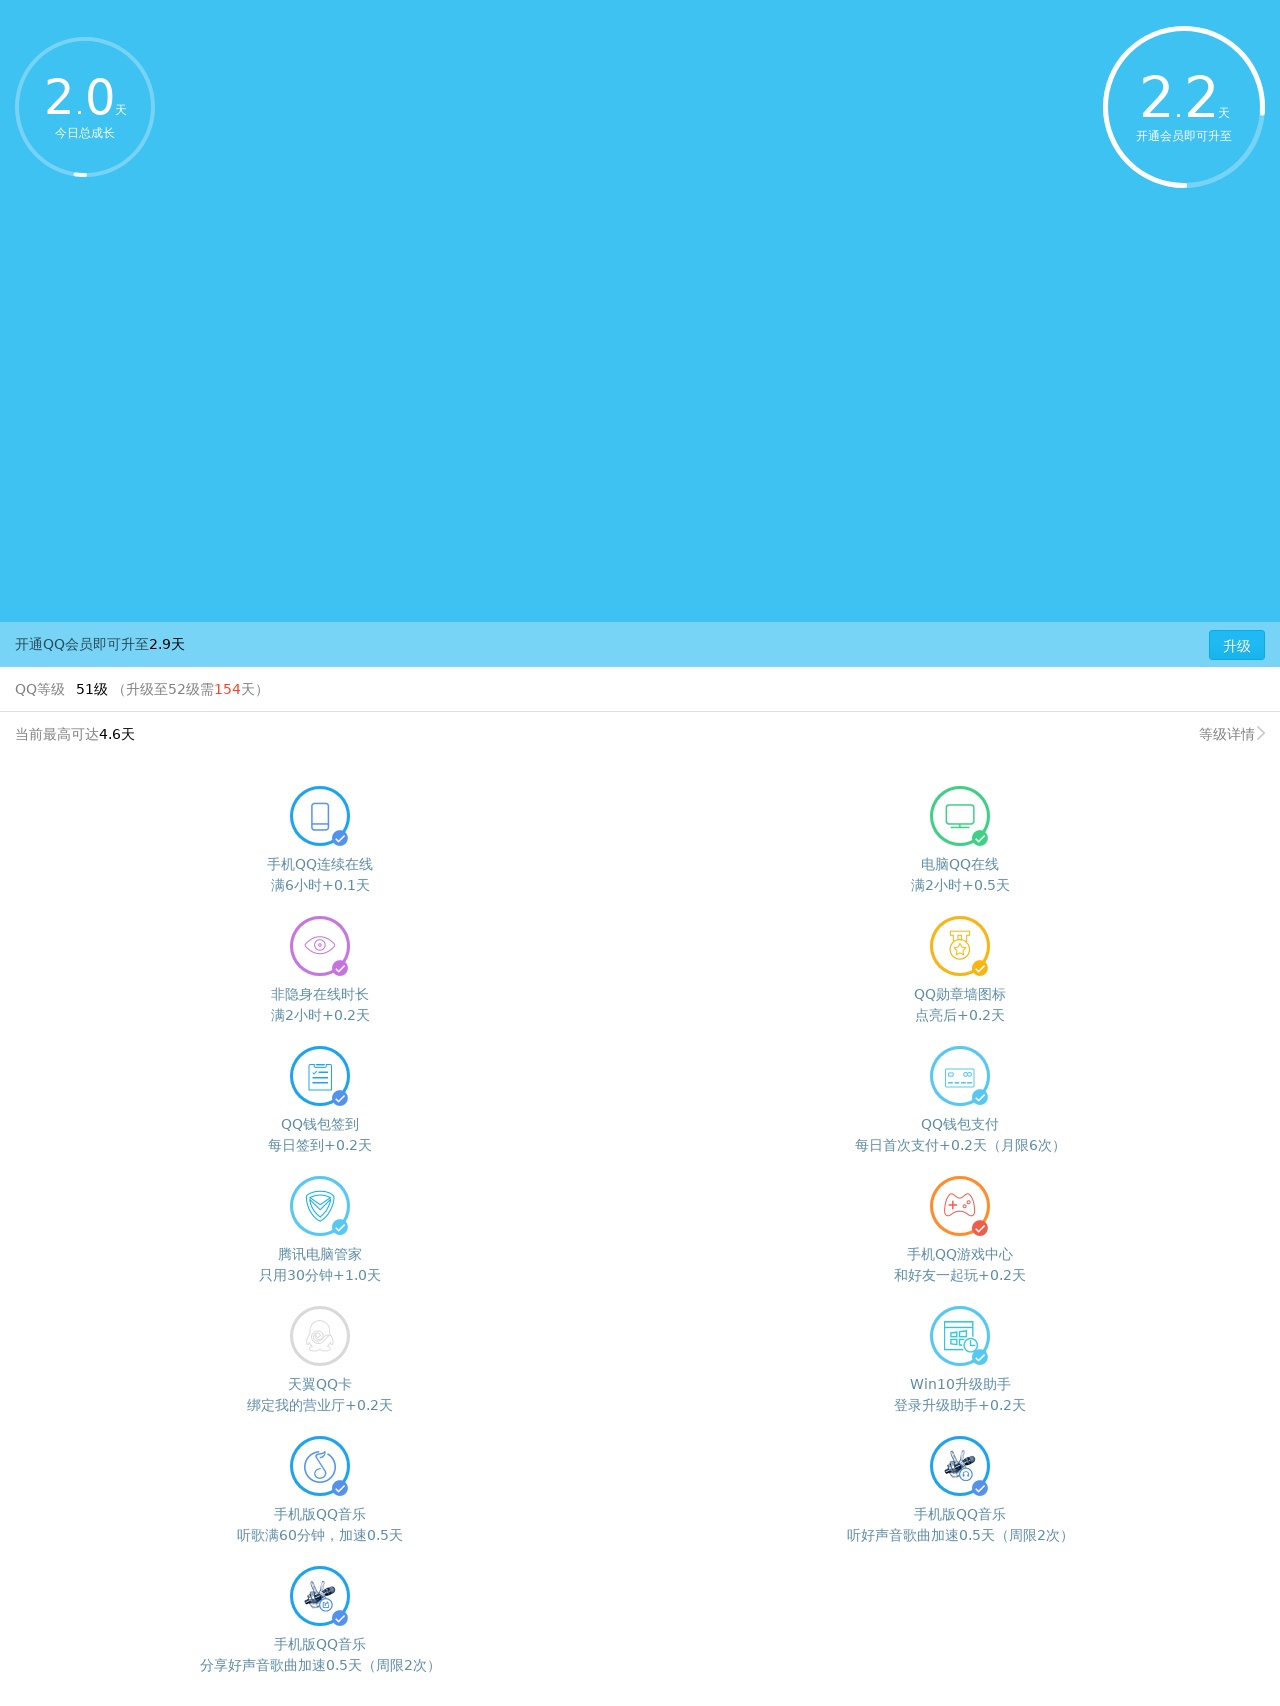
Task: Click the label 非隐身在线时长
Action: (x=320, y=994)
